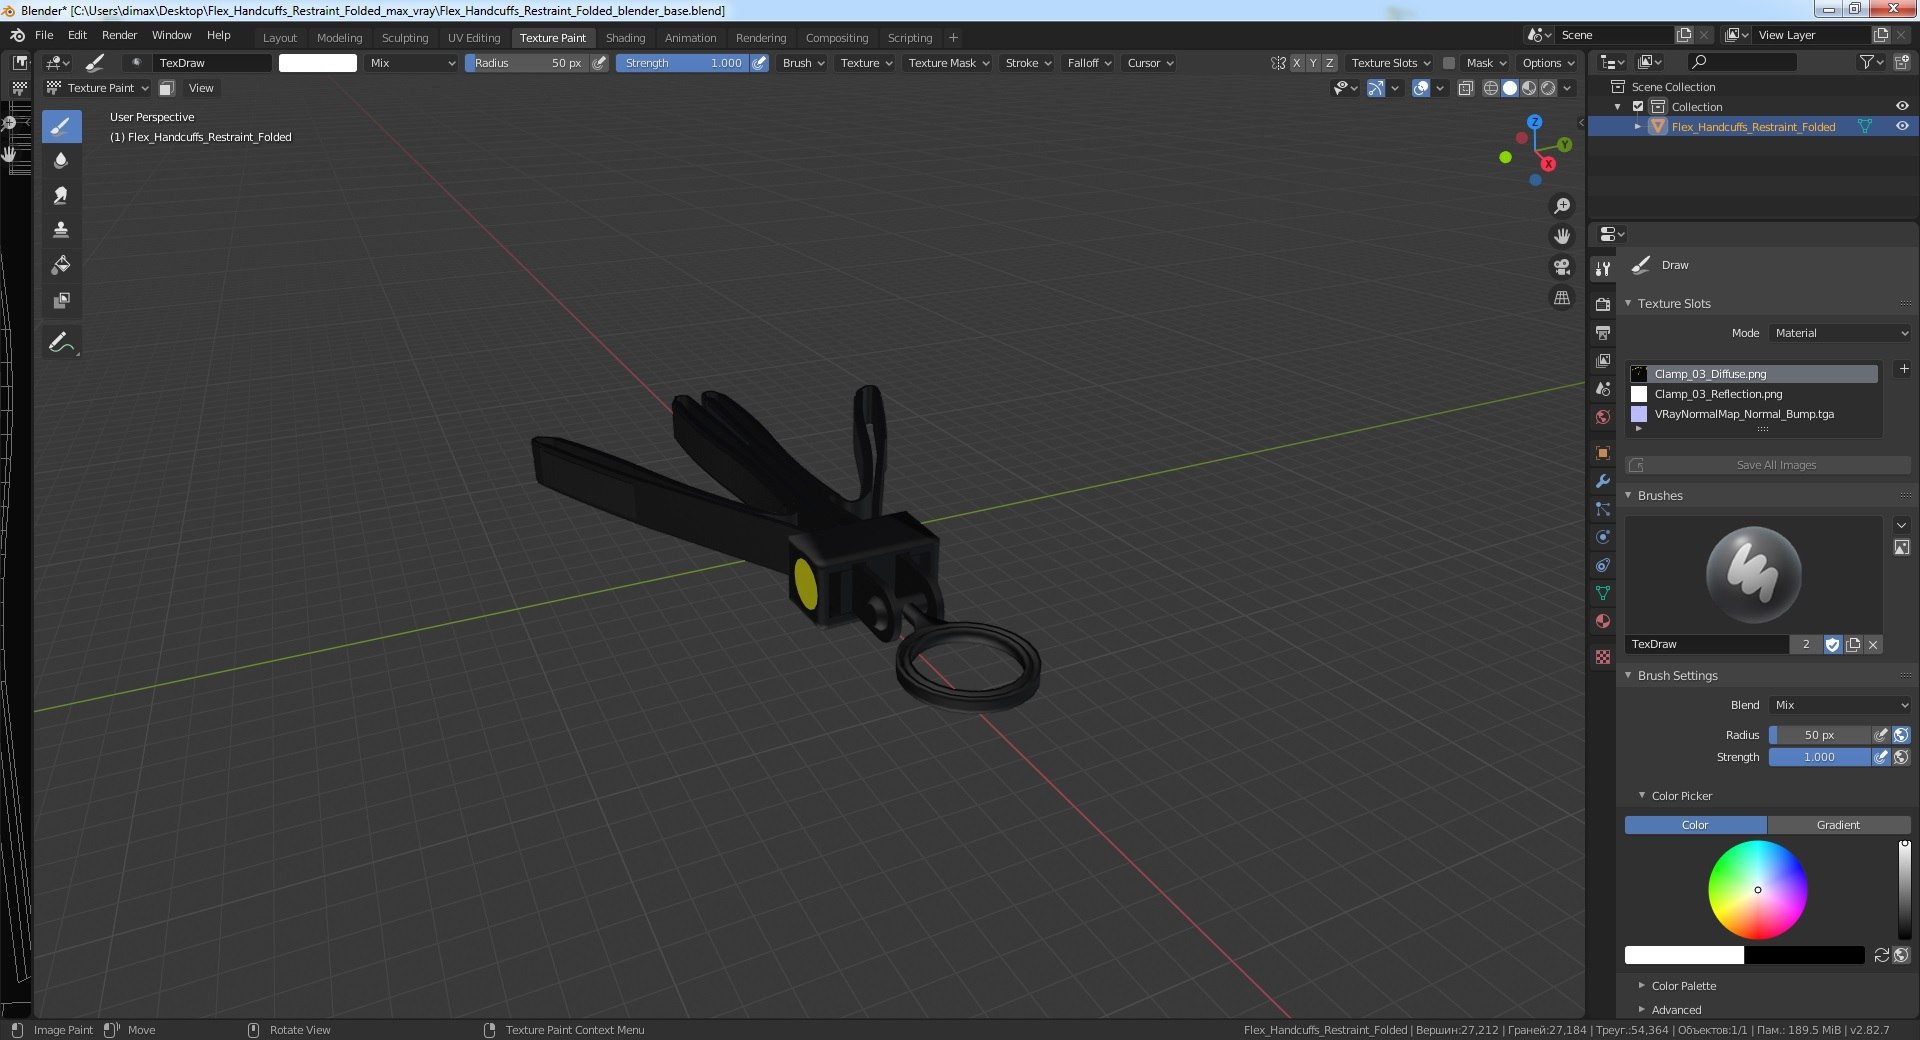Pick a hue on the color wheel

(1757, 890)
